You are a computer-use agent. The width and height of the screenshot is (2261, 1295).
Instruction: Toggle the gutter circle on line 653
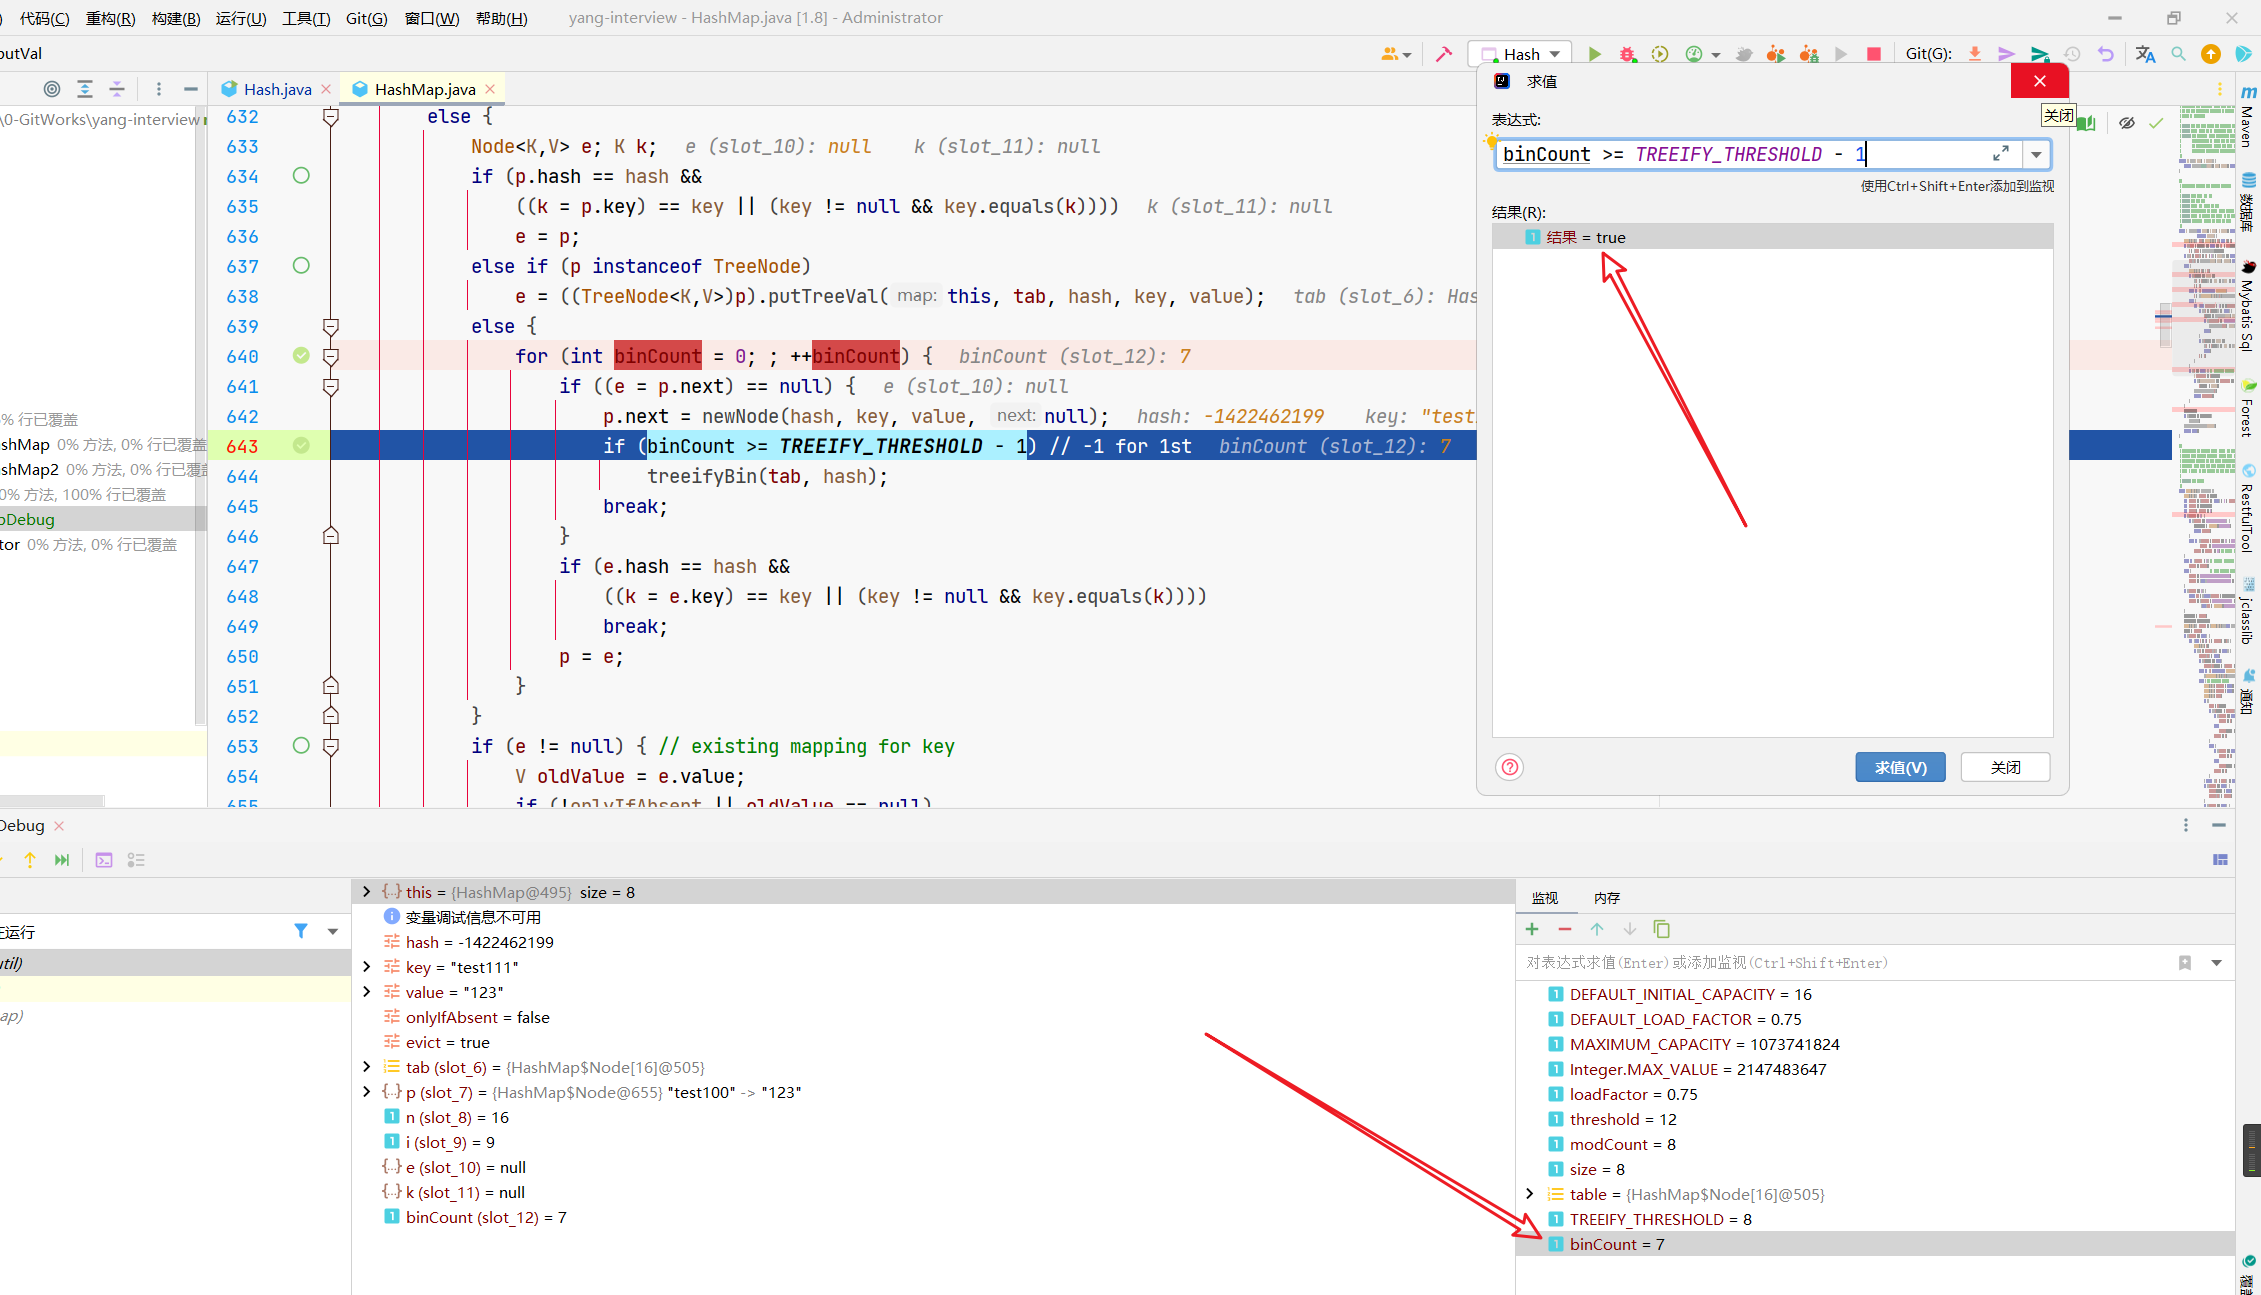point(301,746)
